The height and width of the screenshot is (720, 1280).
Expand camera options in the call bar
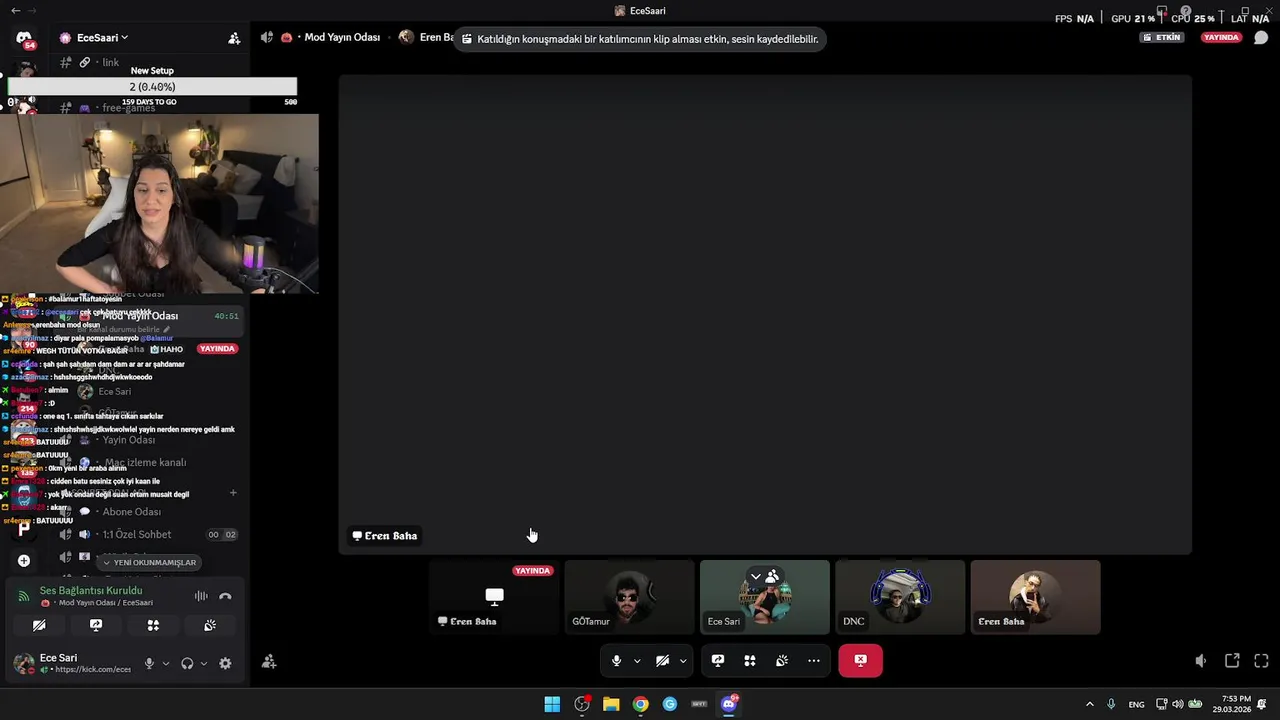click(x=683, y=660)
